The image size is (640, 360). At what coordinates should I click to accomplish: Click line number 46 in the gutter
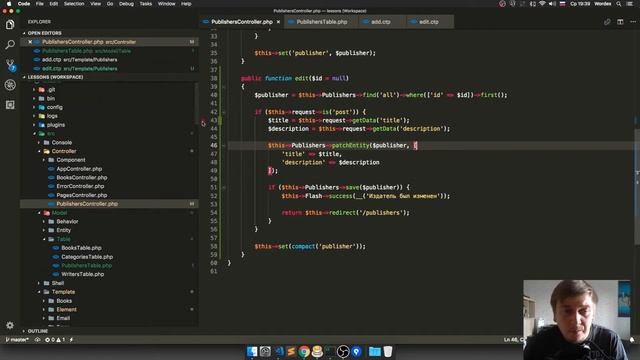point(214,145)
